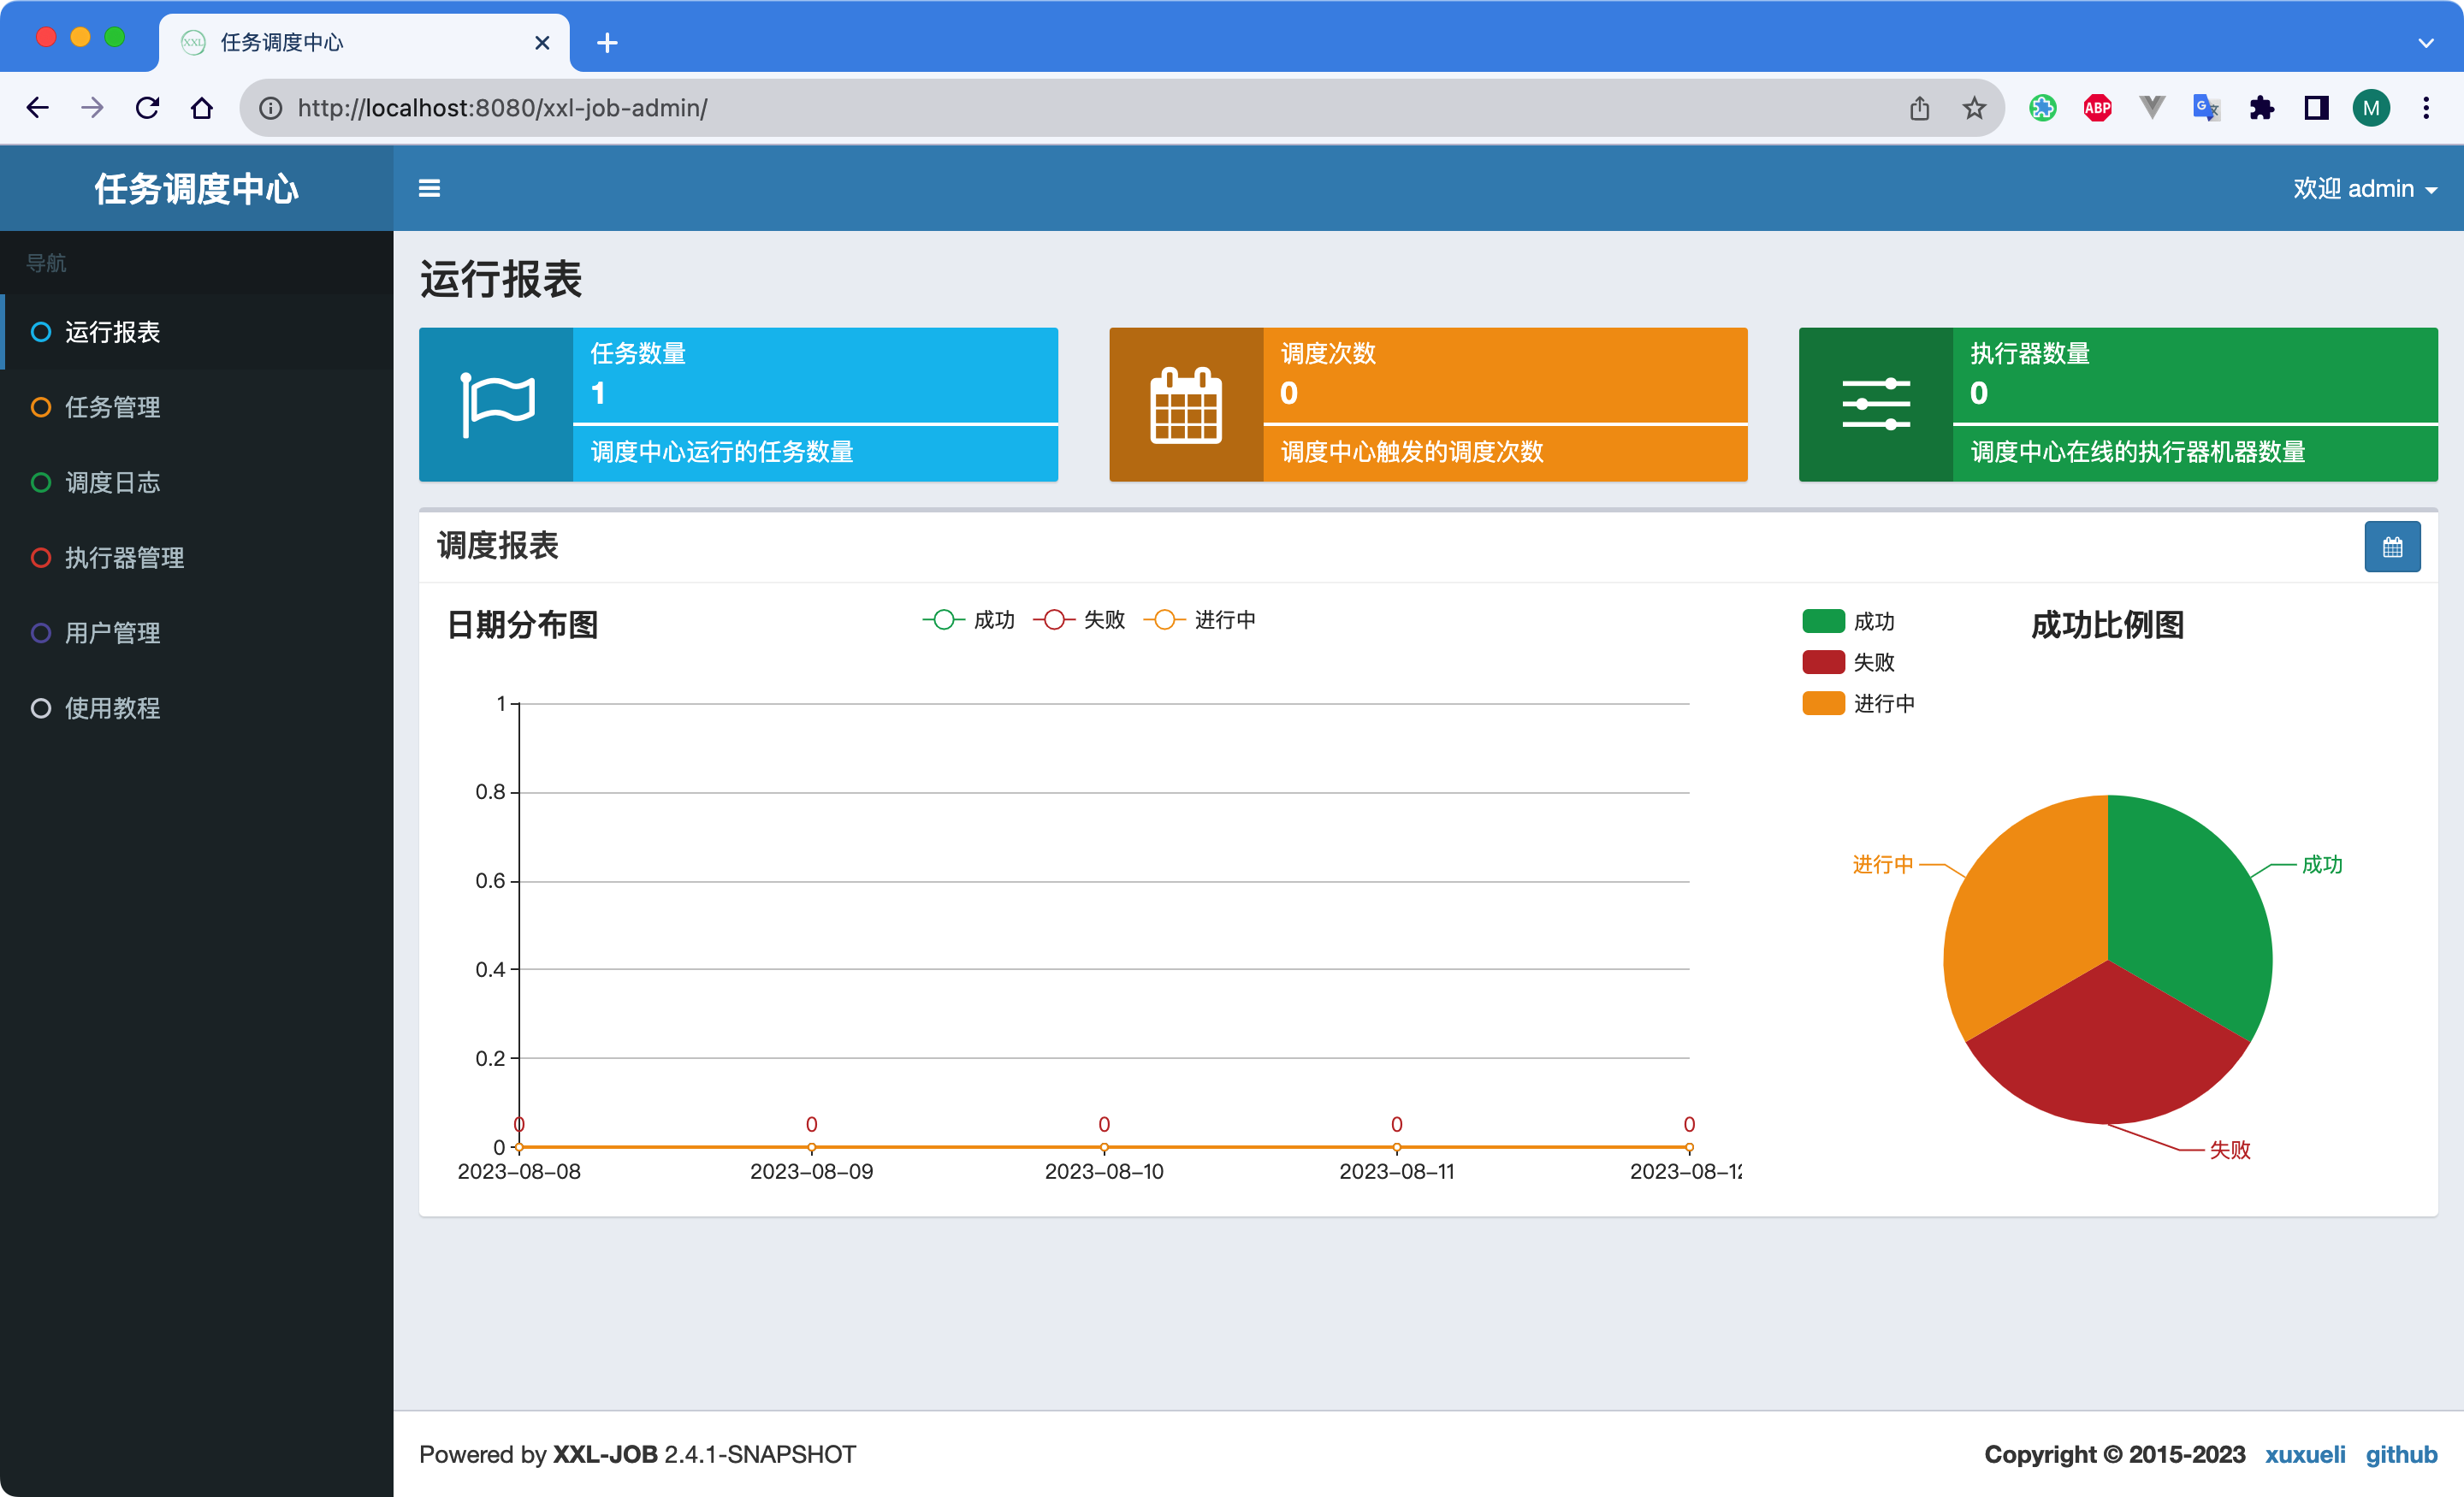Open the extensions puzzle icon

click(x=2261, y=108)
